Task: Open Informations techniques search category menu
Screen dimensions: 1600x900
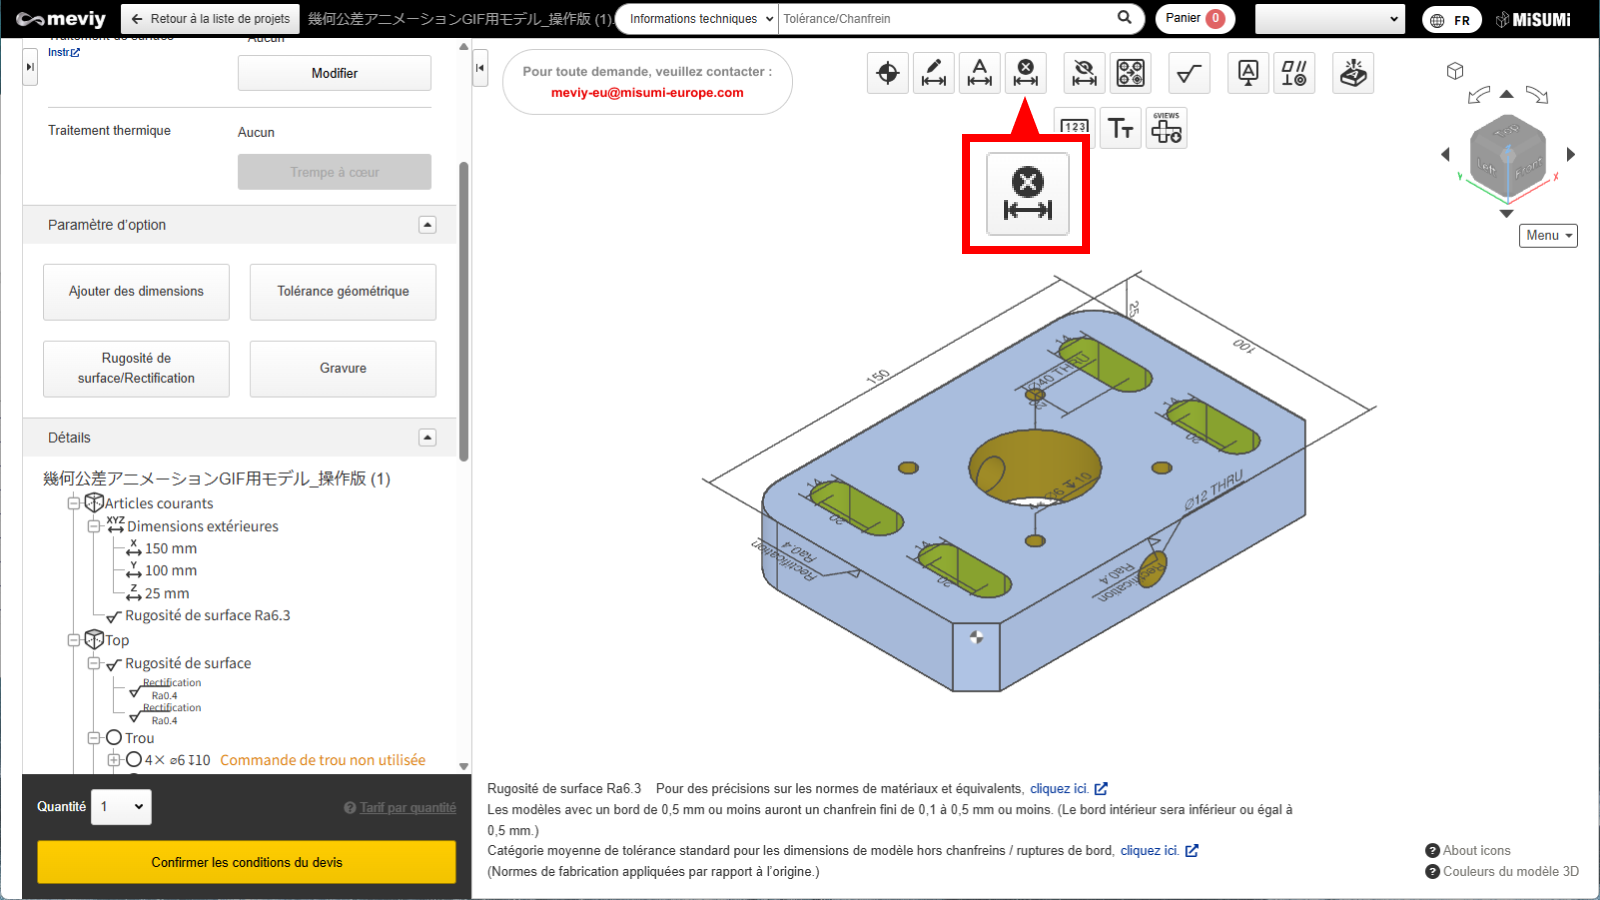Action: point(700,19)
